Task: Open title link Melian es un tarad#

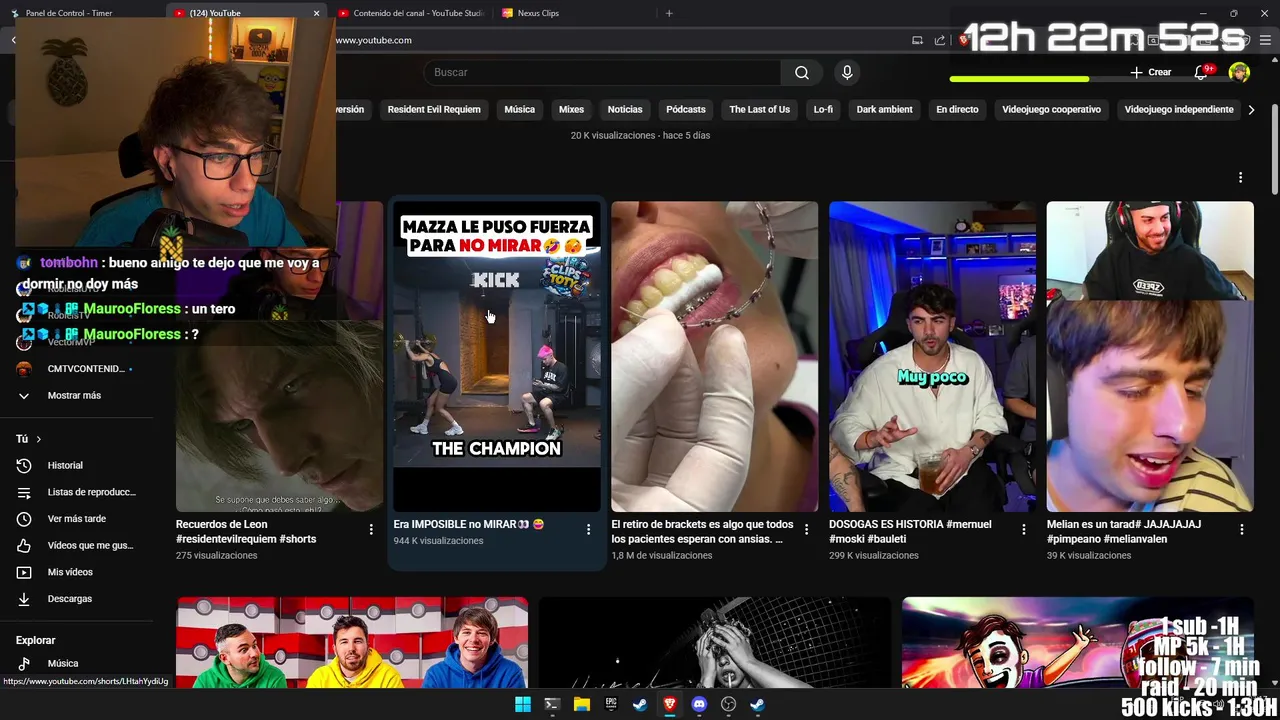Action: point(1124,531)
